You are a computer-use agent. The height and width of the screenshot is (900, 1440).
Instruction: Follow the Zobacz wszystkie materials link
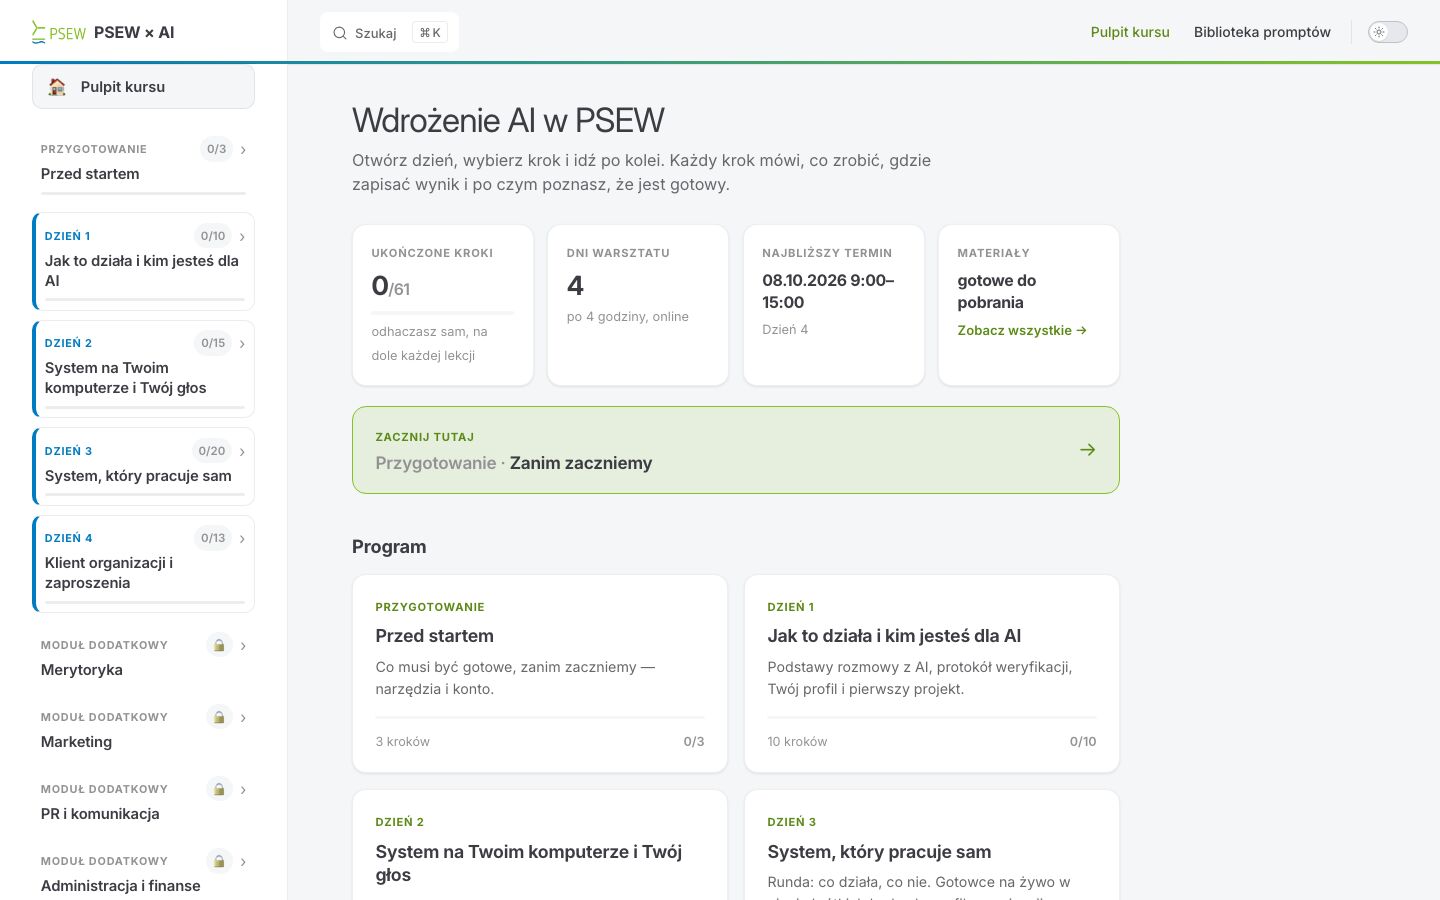point(1022,330)
